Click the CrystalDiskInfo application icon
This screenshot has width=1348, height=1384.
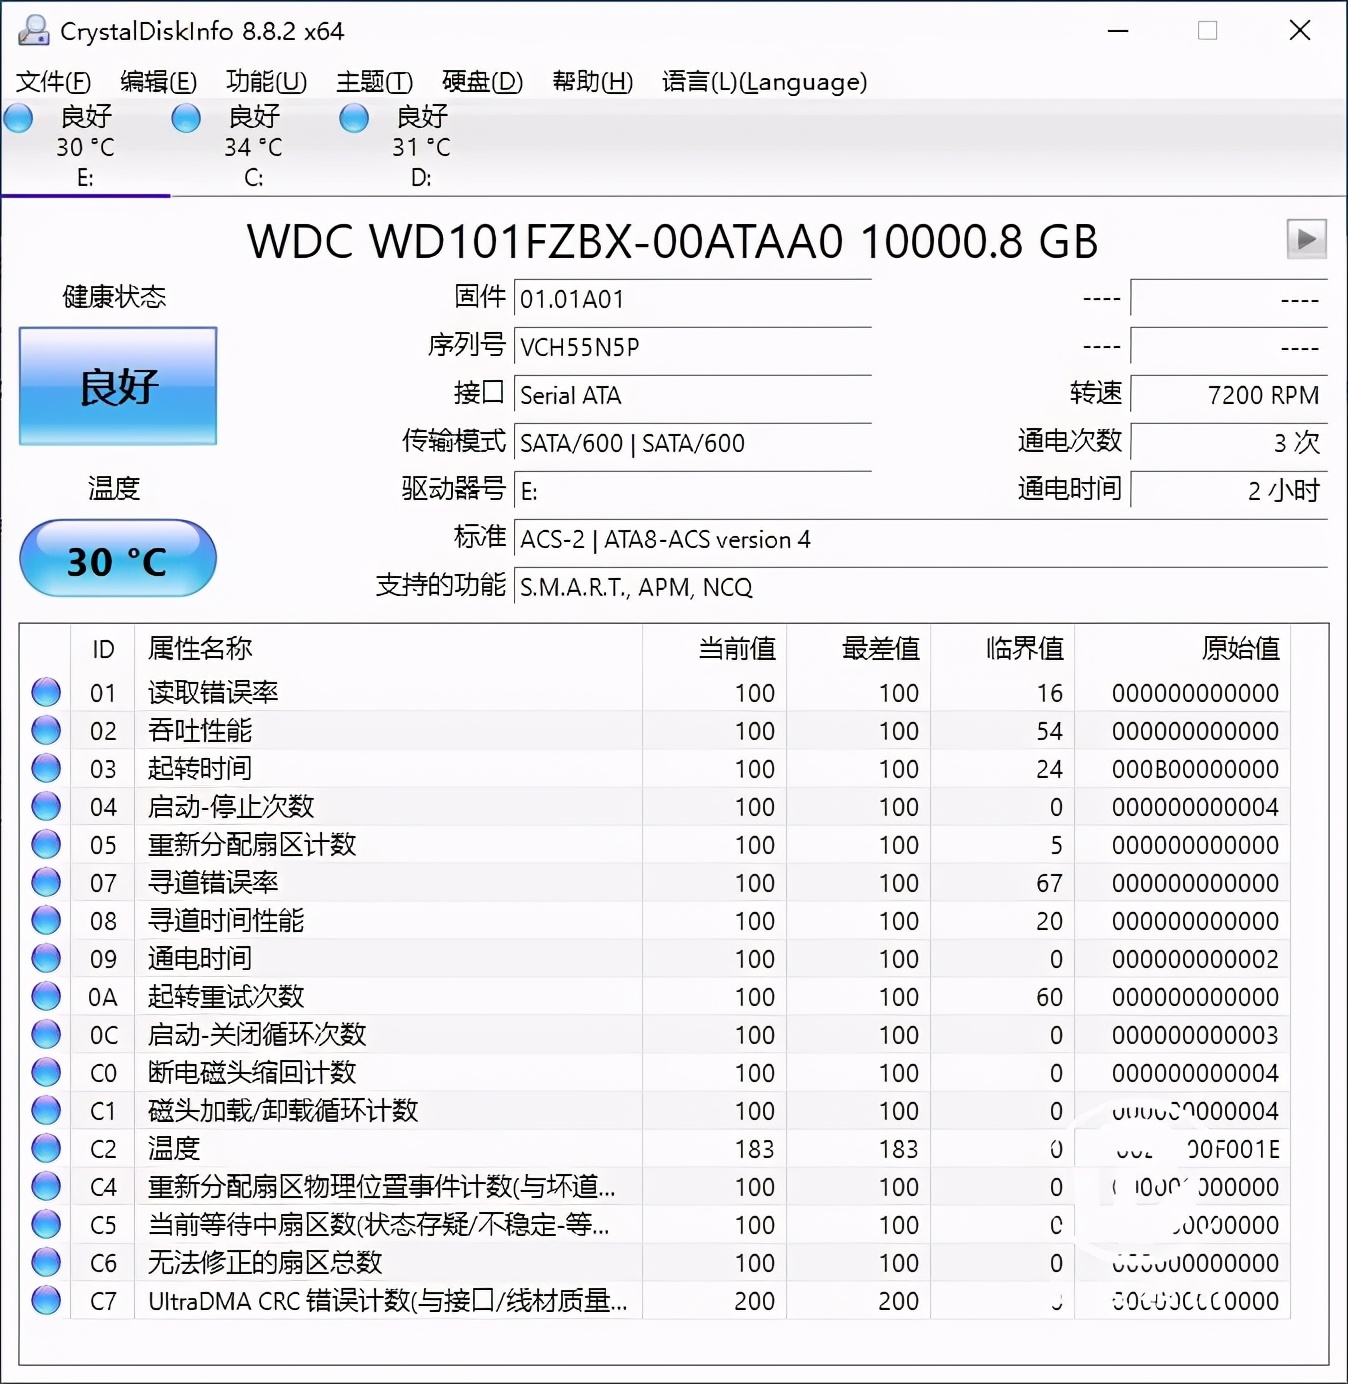pos(34,31)
